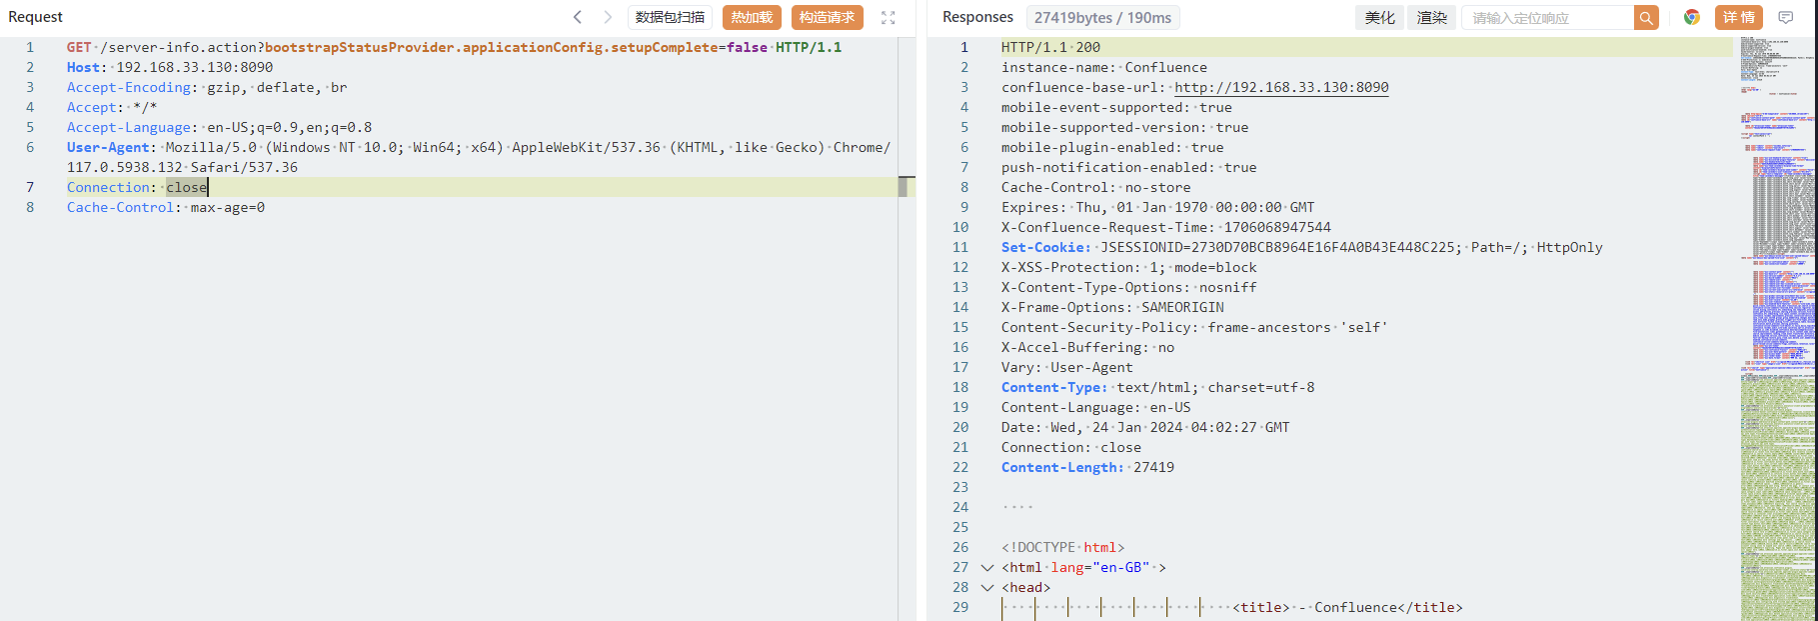Click 渲染 to render the response

[1432, 17]
